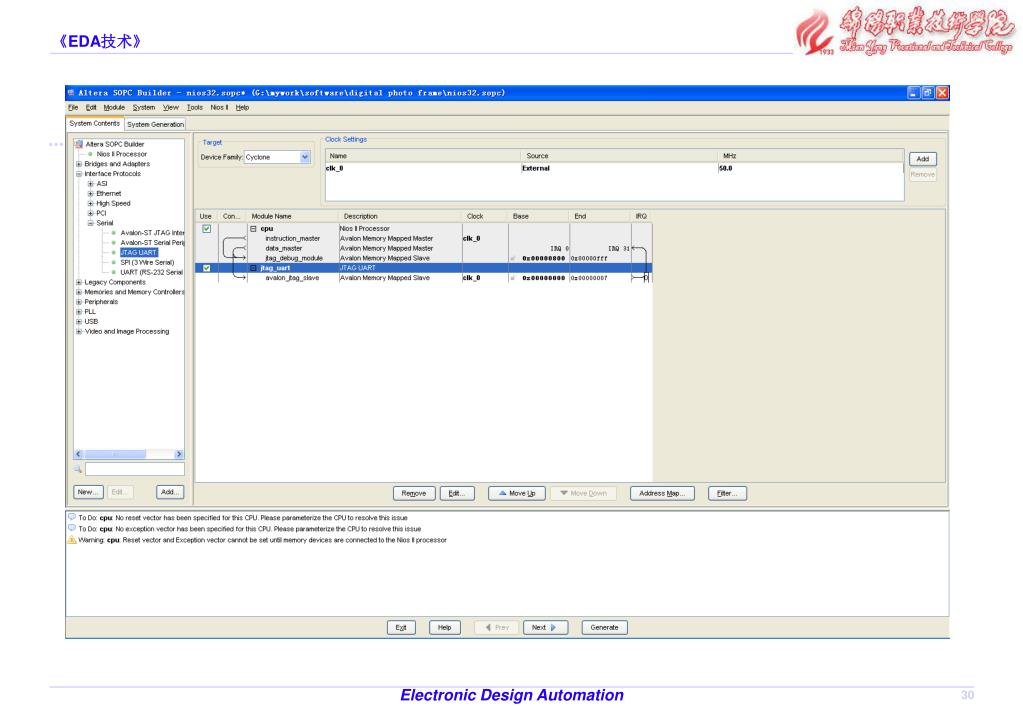Screen dimensions: 1023x708
Task: Expand Legacy Components tree node
Action: (x=79, y=283)
